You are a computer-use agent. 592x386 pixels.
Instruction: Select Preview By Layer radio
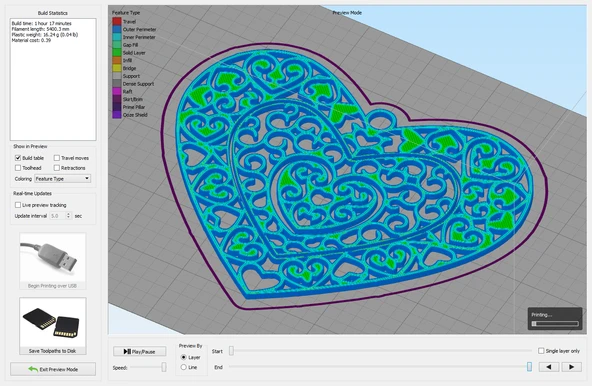tap(183, 357)
